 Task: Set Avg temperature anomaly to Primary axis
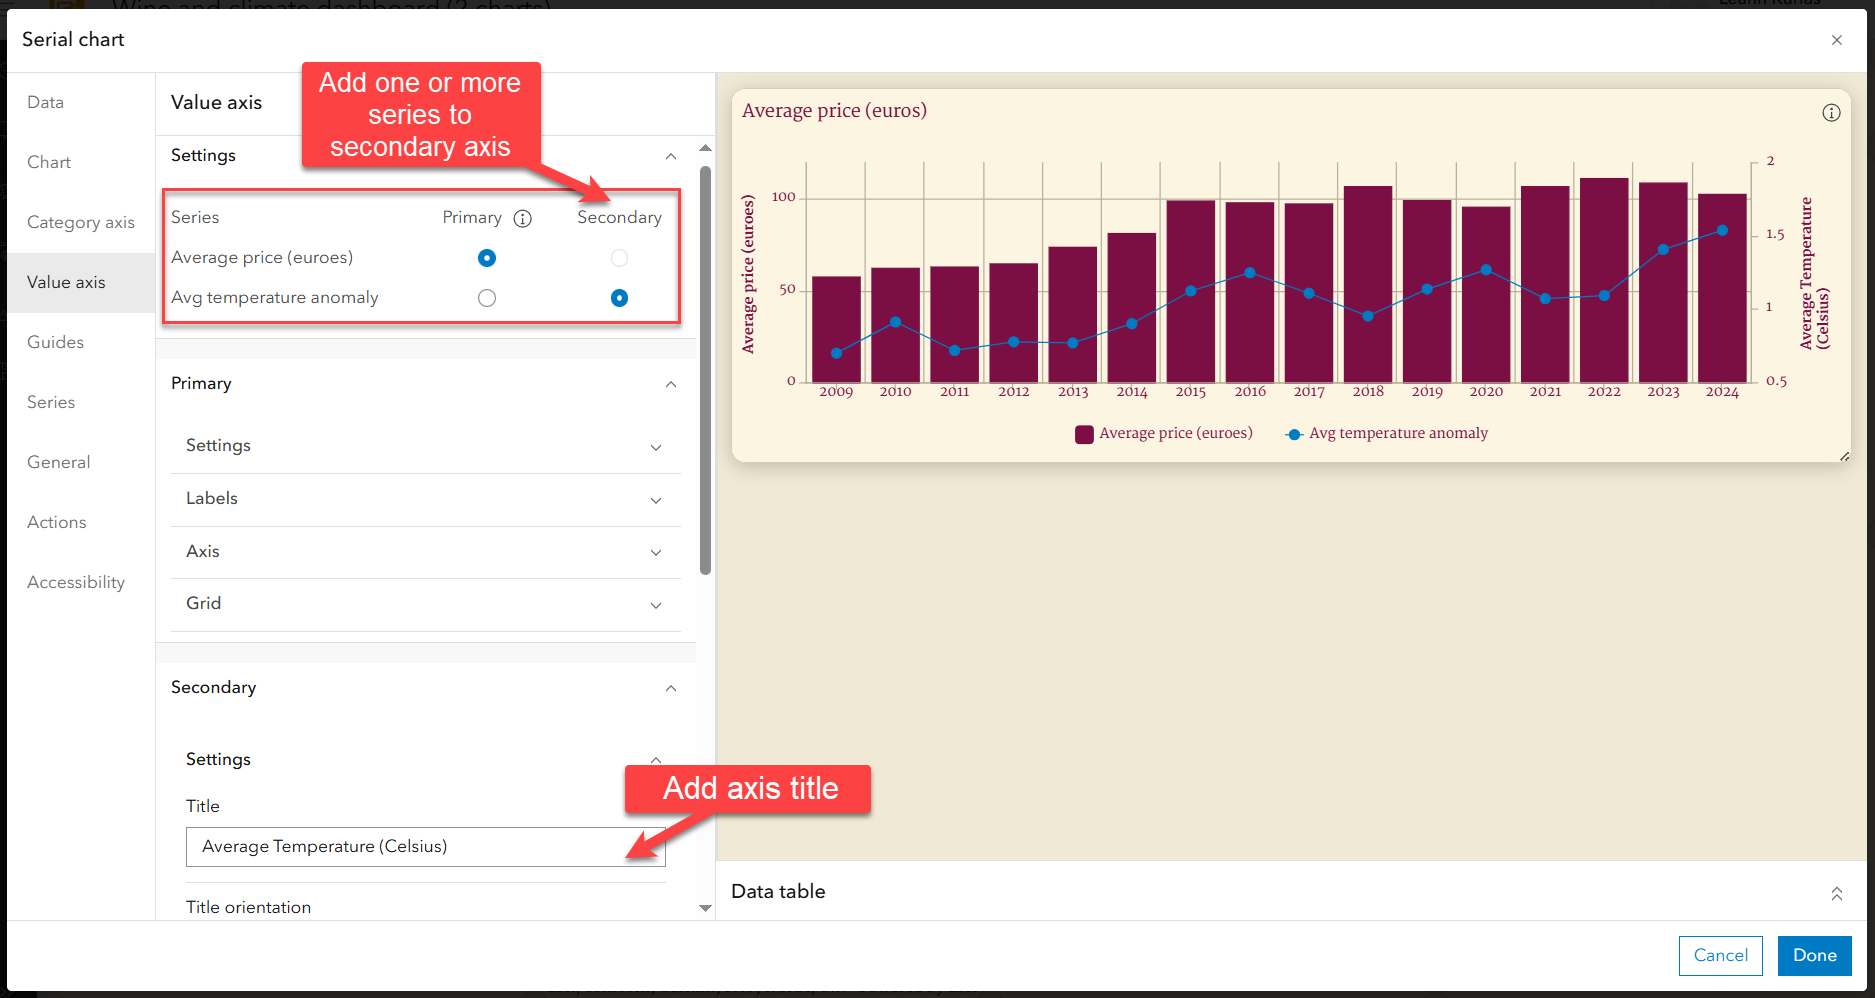tap(487, 298)
